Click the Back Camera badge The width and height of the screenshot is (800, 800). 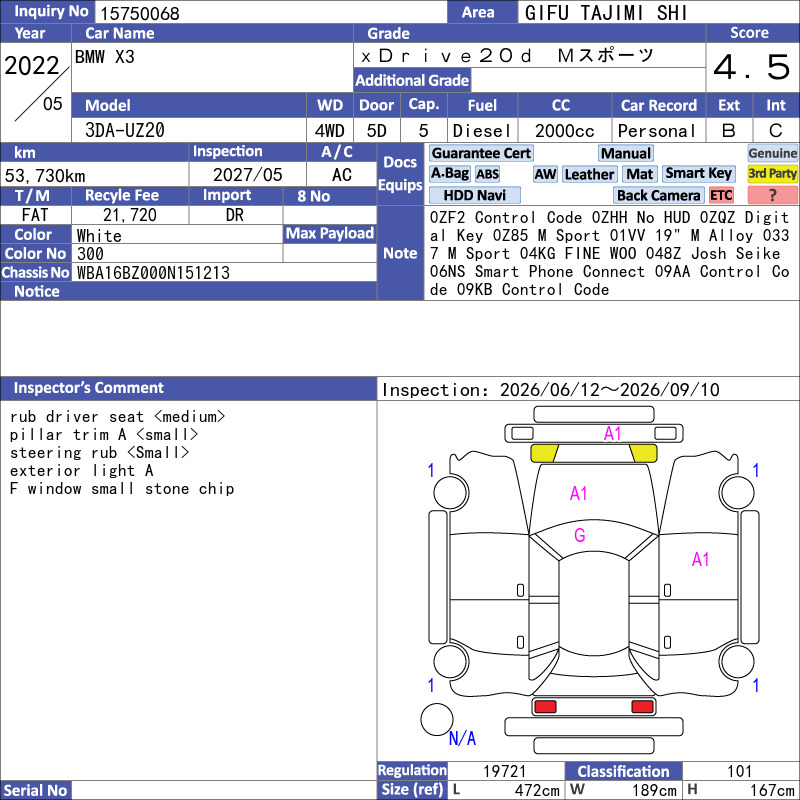658,195
